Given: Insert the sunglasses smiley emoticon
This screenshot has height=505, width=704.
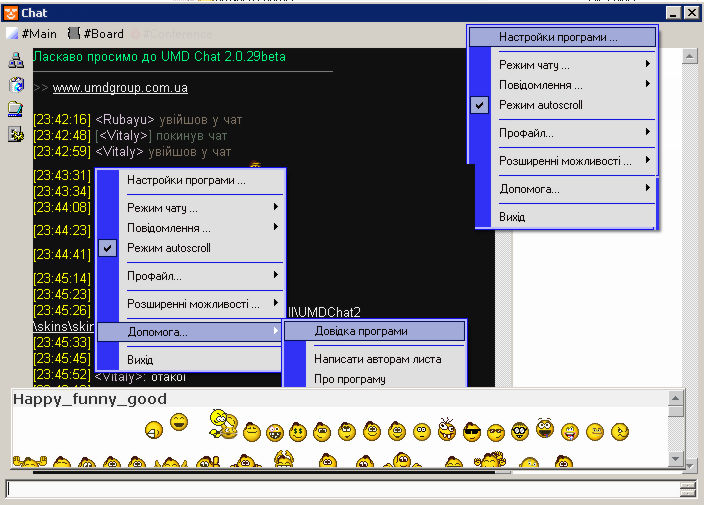Looking at the screenshot, I should click(472, 432).
